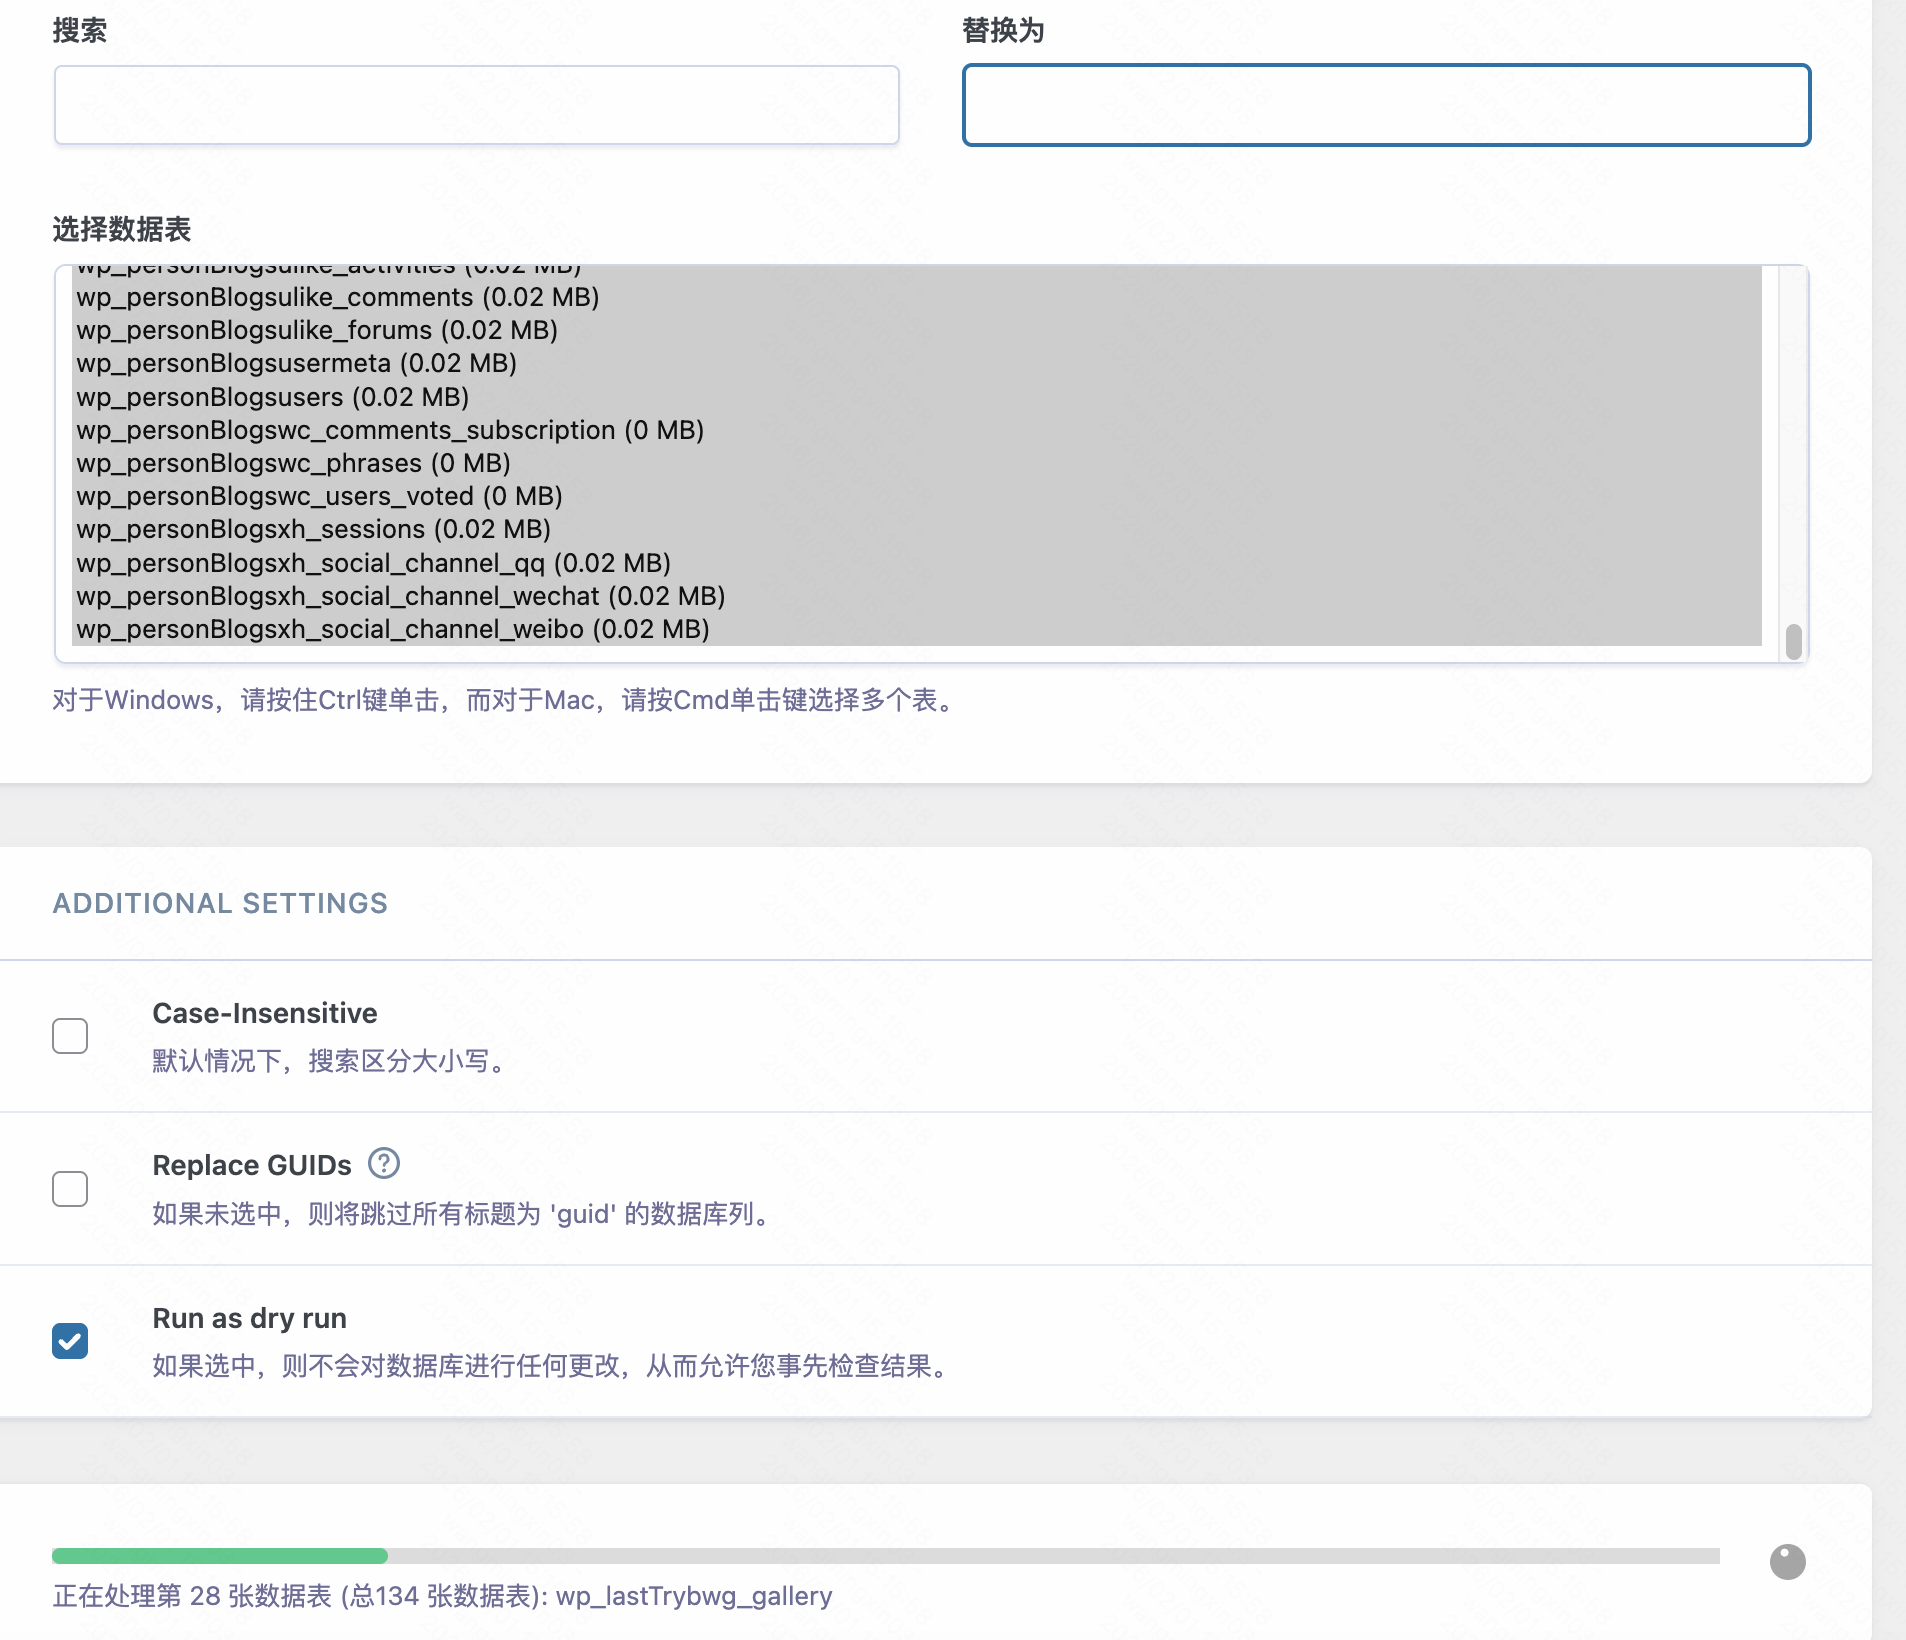The height and width of the screenshot is (1640, 1906).
Task: Select wp_personBlogswc_comments_subscription table
Action: tap(390, 430)
